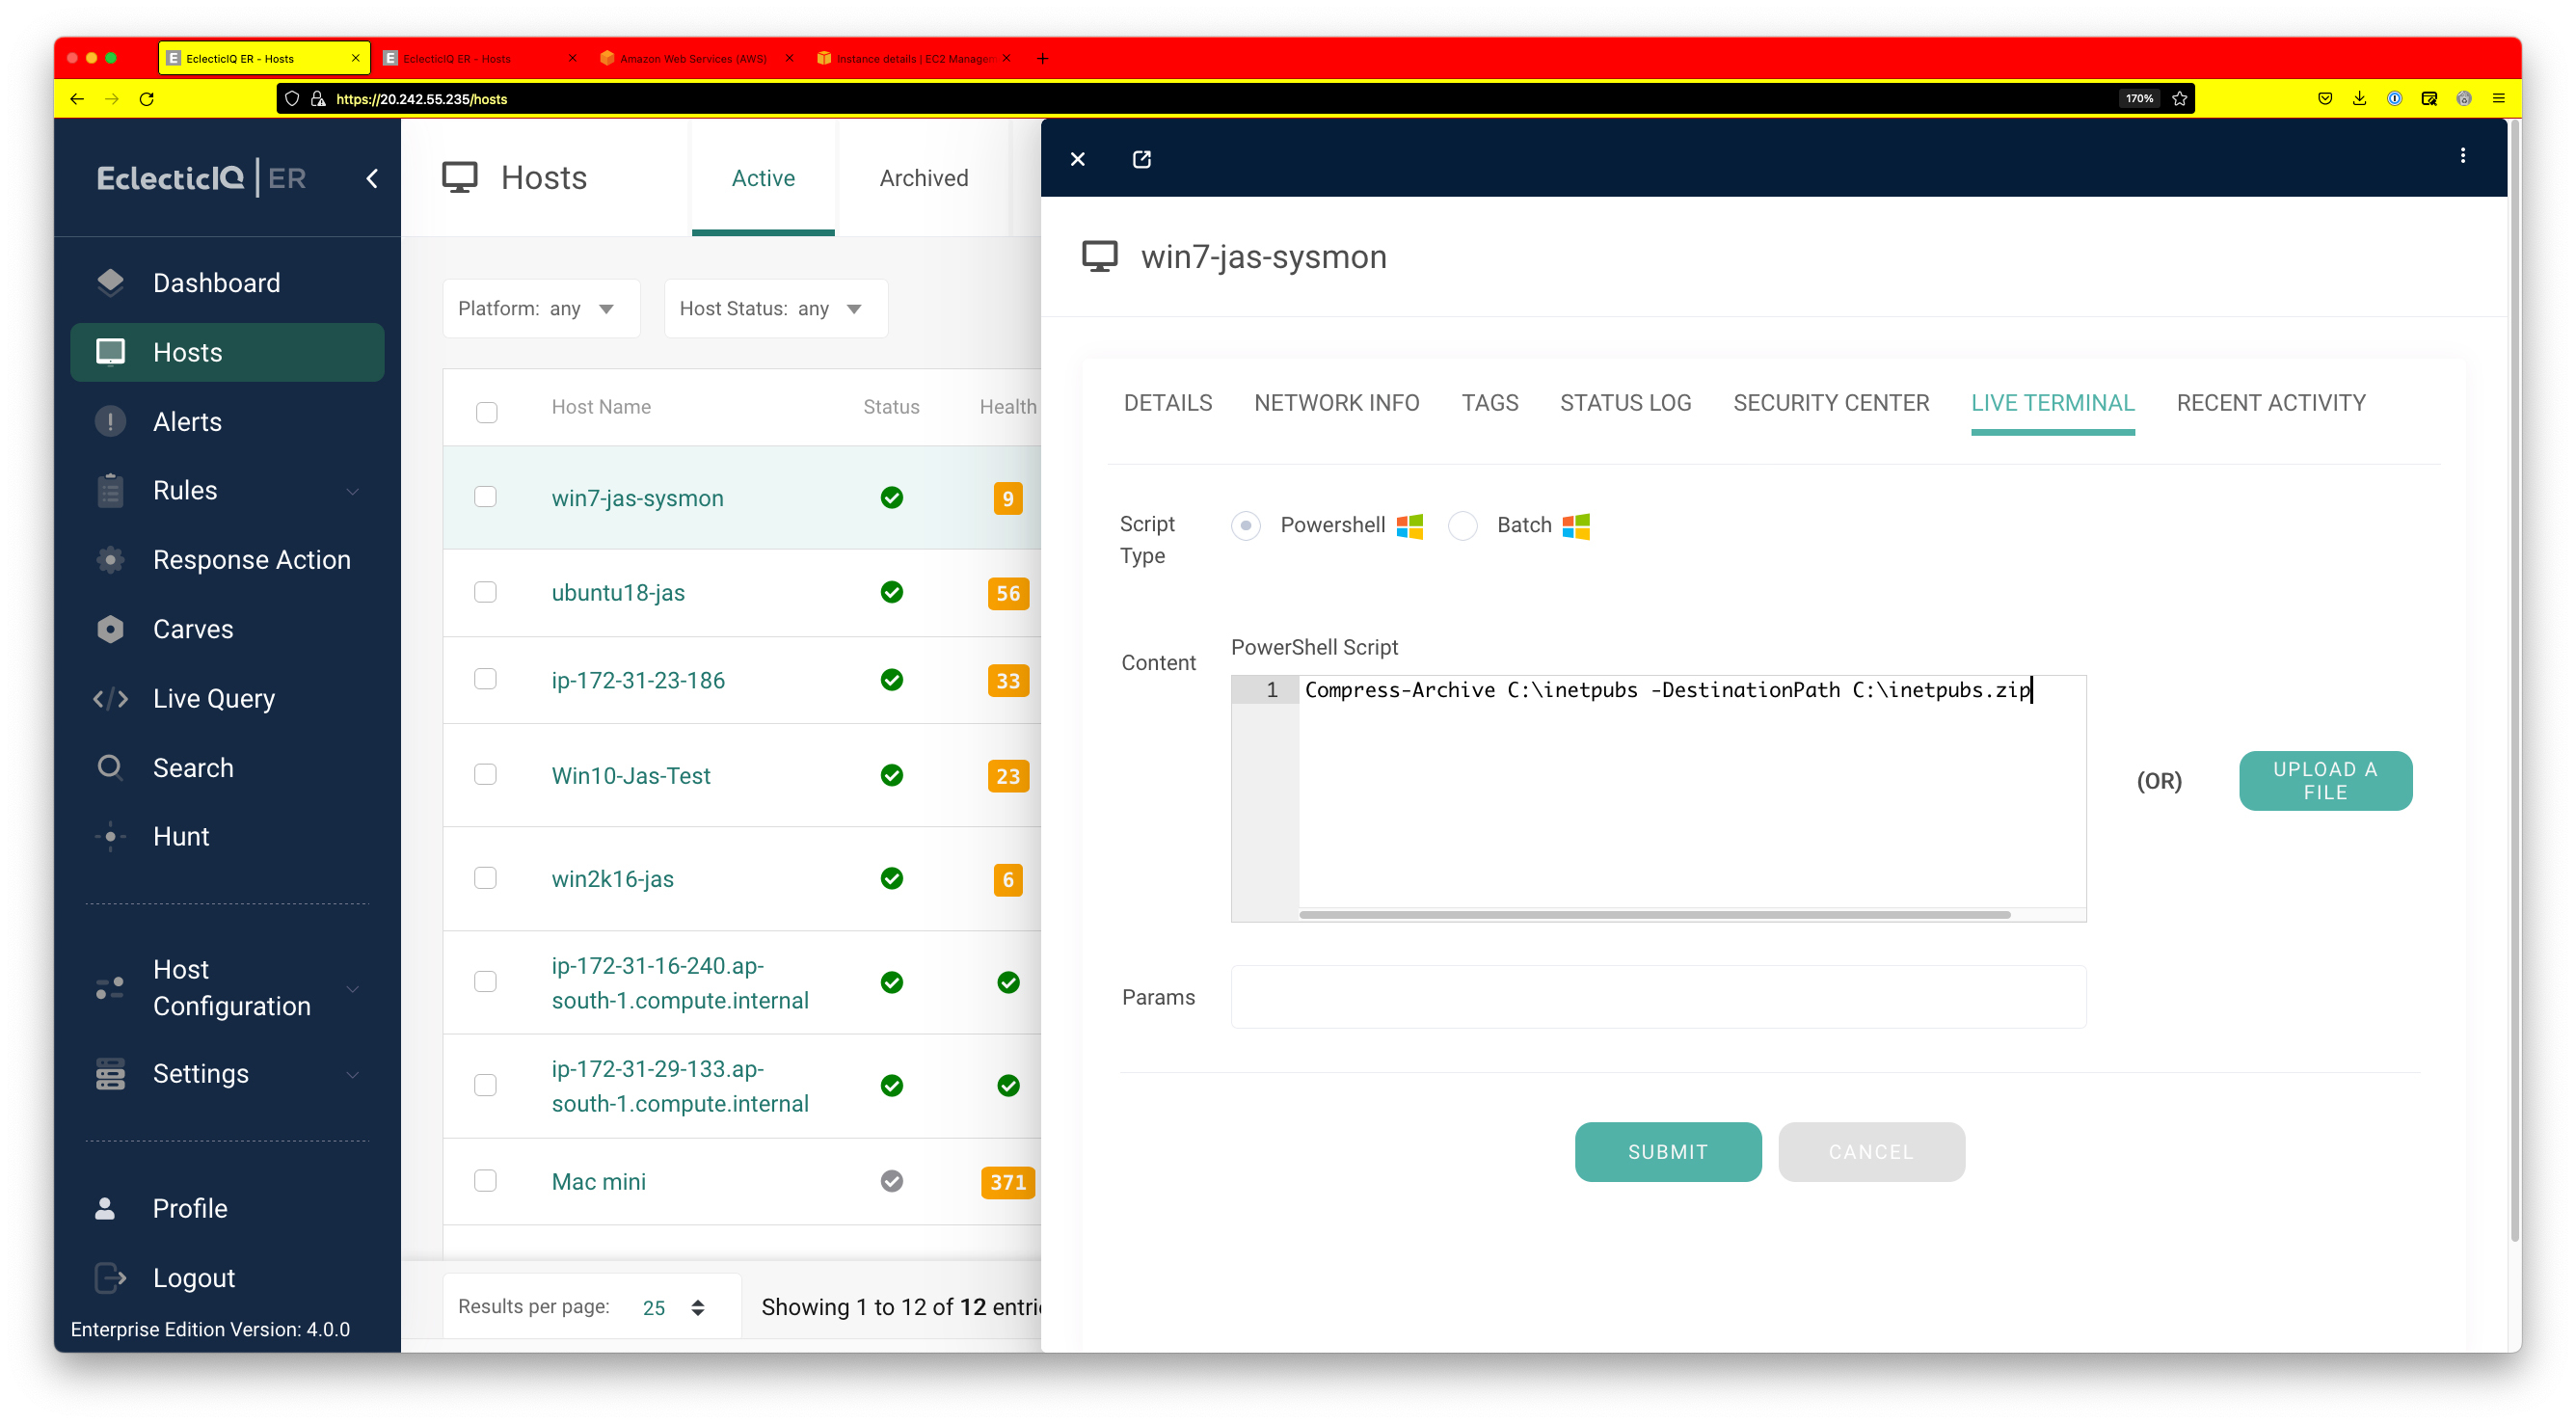
Task: Click UPLOAD A FILE button
Action: (2324, 780)
